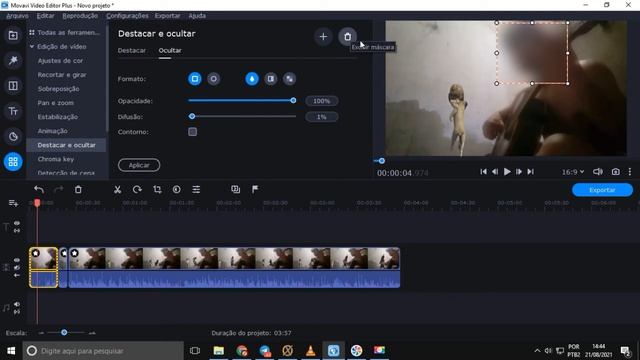This screenshot has width=640, height=360.
Task: Open the 16:9 aspect ratio dropdown
Action: tap(573, 172)
